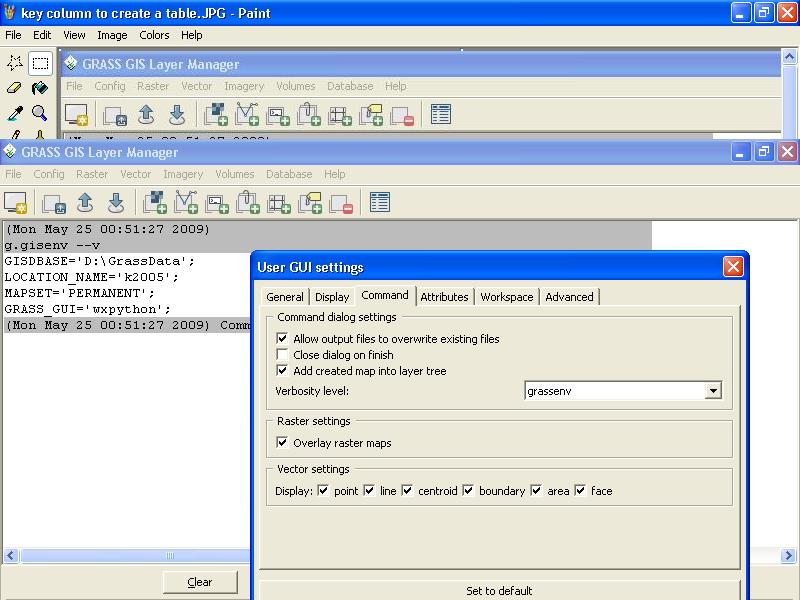Click add raster layer icon in front Layer Manager
This screenshot has width=800, height=600.
155,203
